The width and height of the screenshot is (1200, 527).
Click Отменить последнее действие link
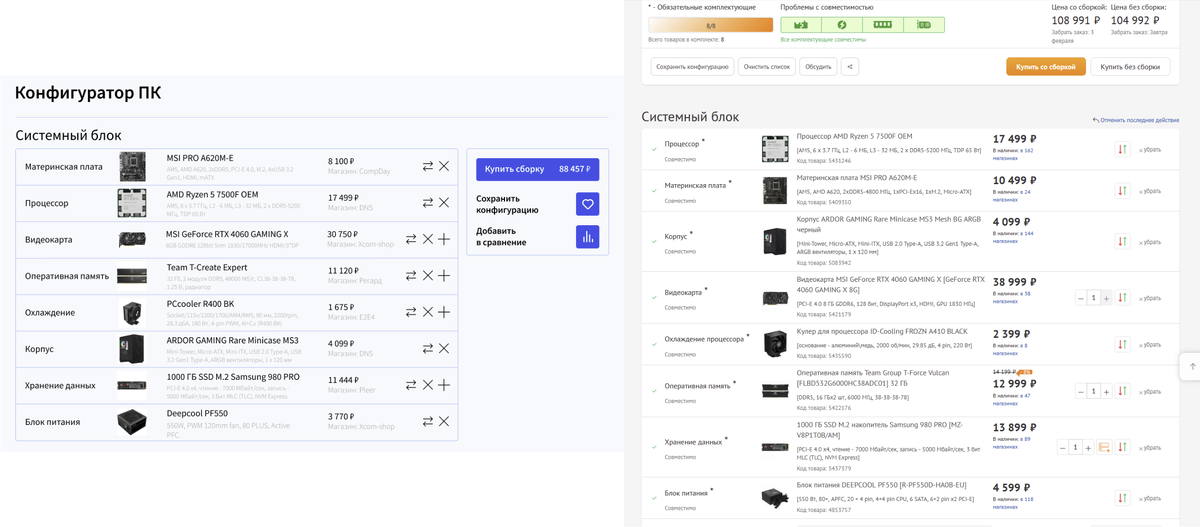[x=1138, y=120]
